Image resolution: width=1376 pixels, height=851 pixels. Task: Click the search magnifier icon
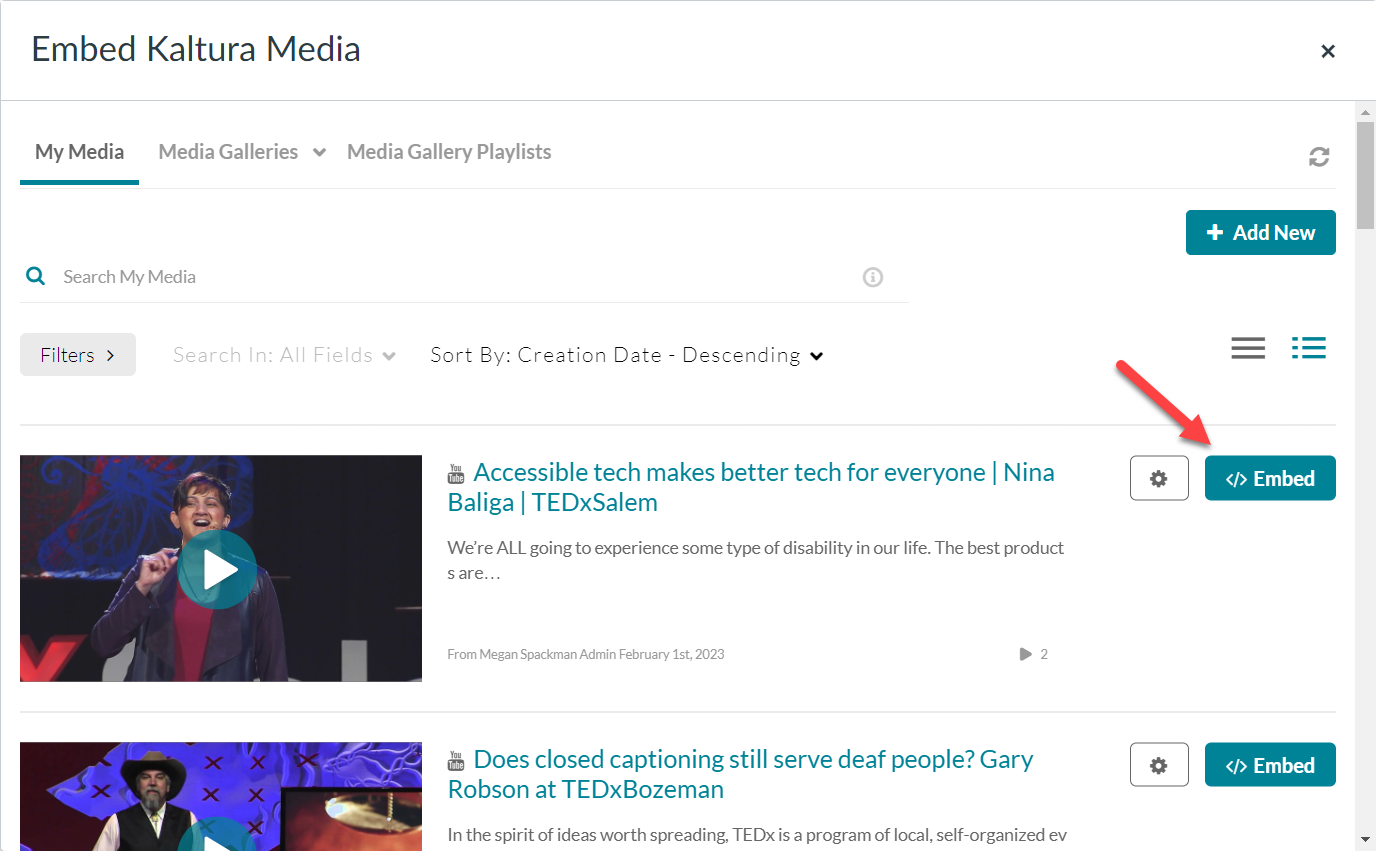[36, 276]
